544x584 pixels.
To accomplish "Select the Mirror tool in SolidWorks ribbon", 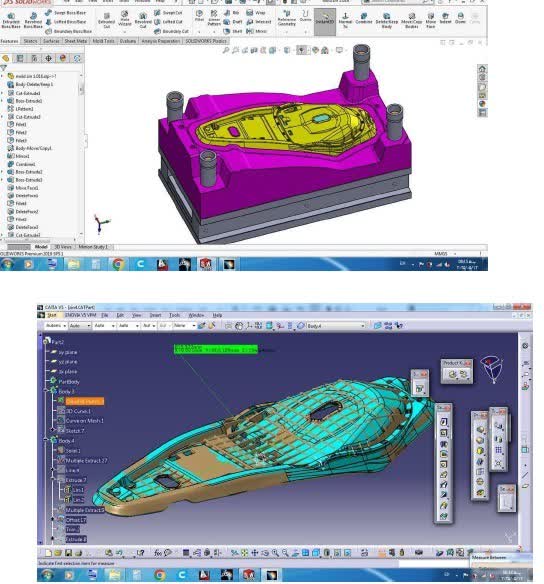I will (257, 31).
